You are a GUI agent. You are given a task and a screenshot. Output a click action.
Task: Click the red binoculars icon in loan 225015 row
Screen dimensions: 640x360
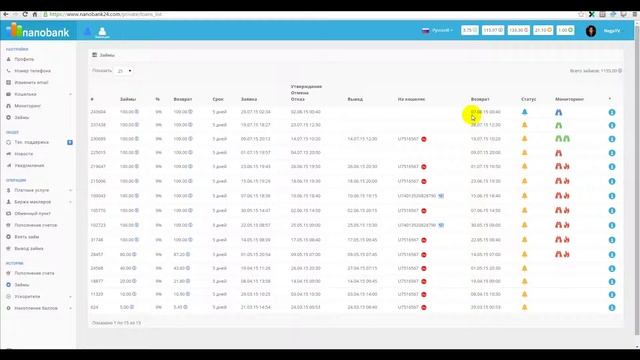(x=558, y=153)
